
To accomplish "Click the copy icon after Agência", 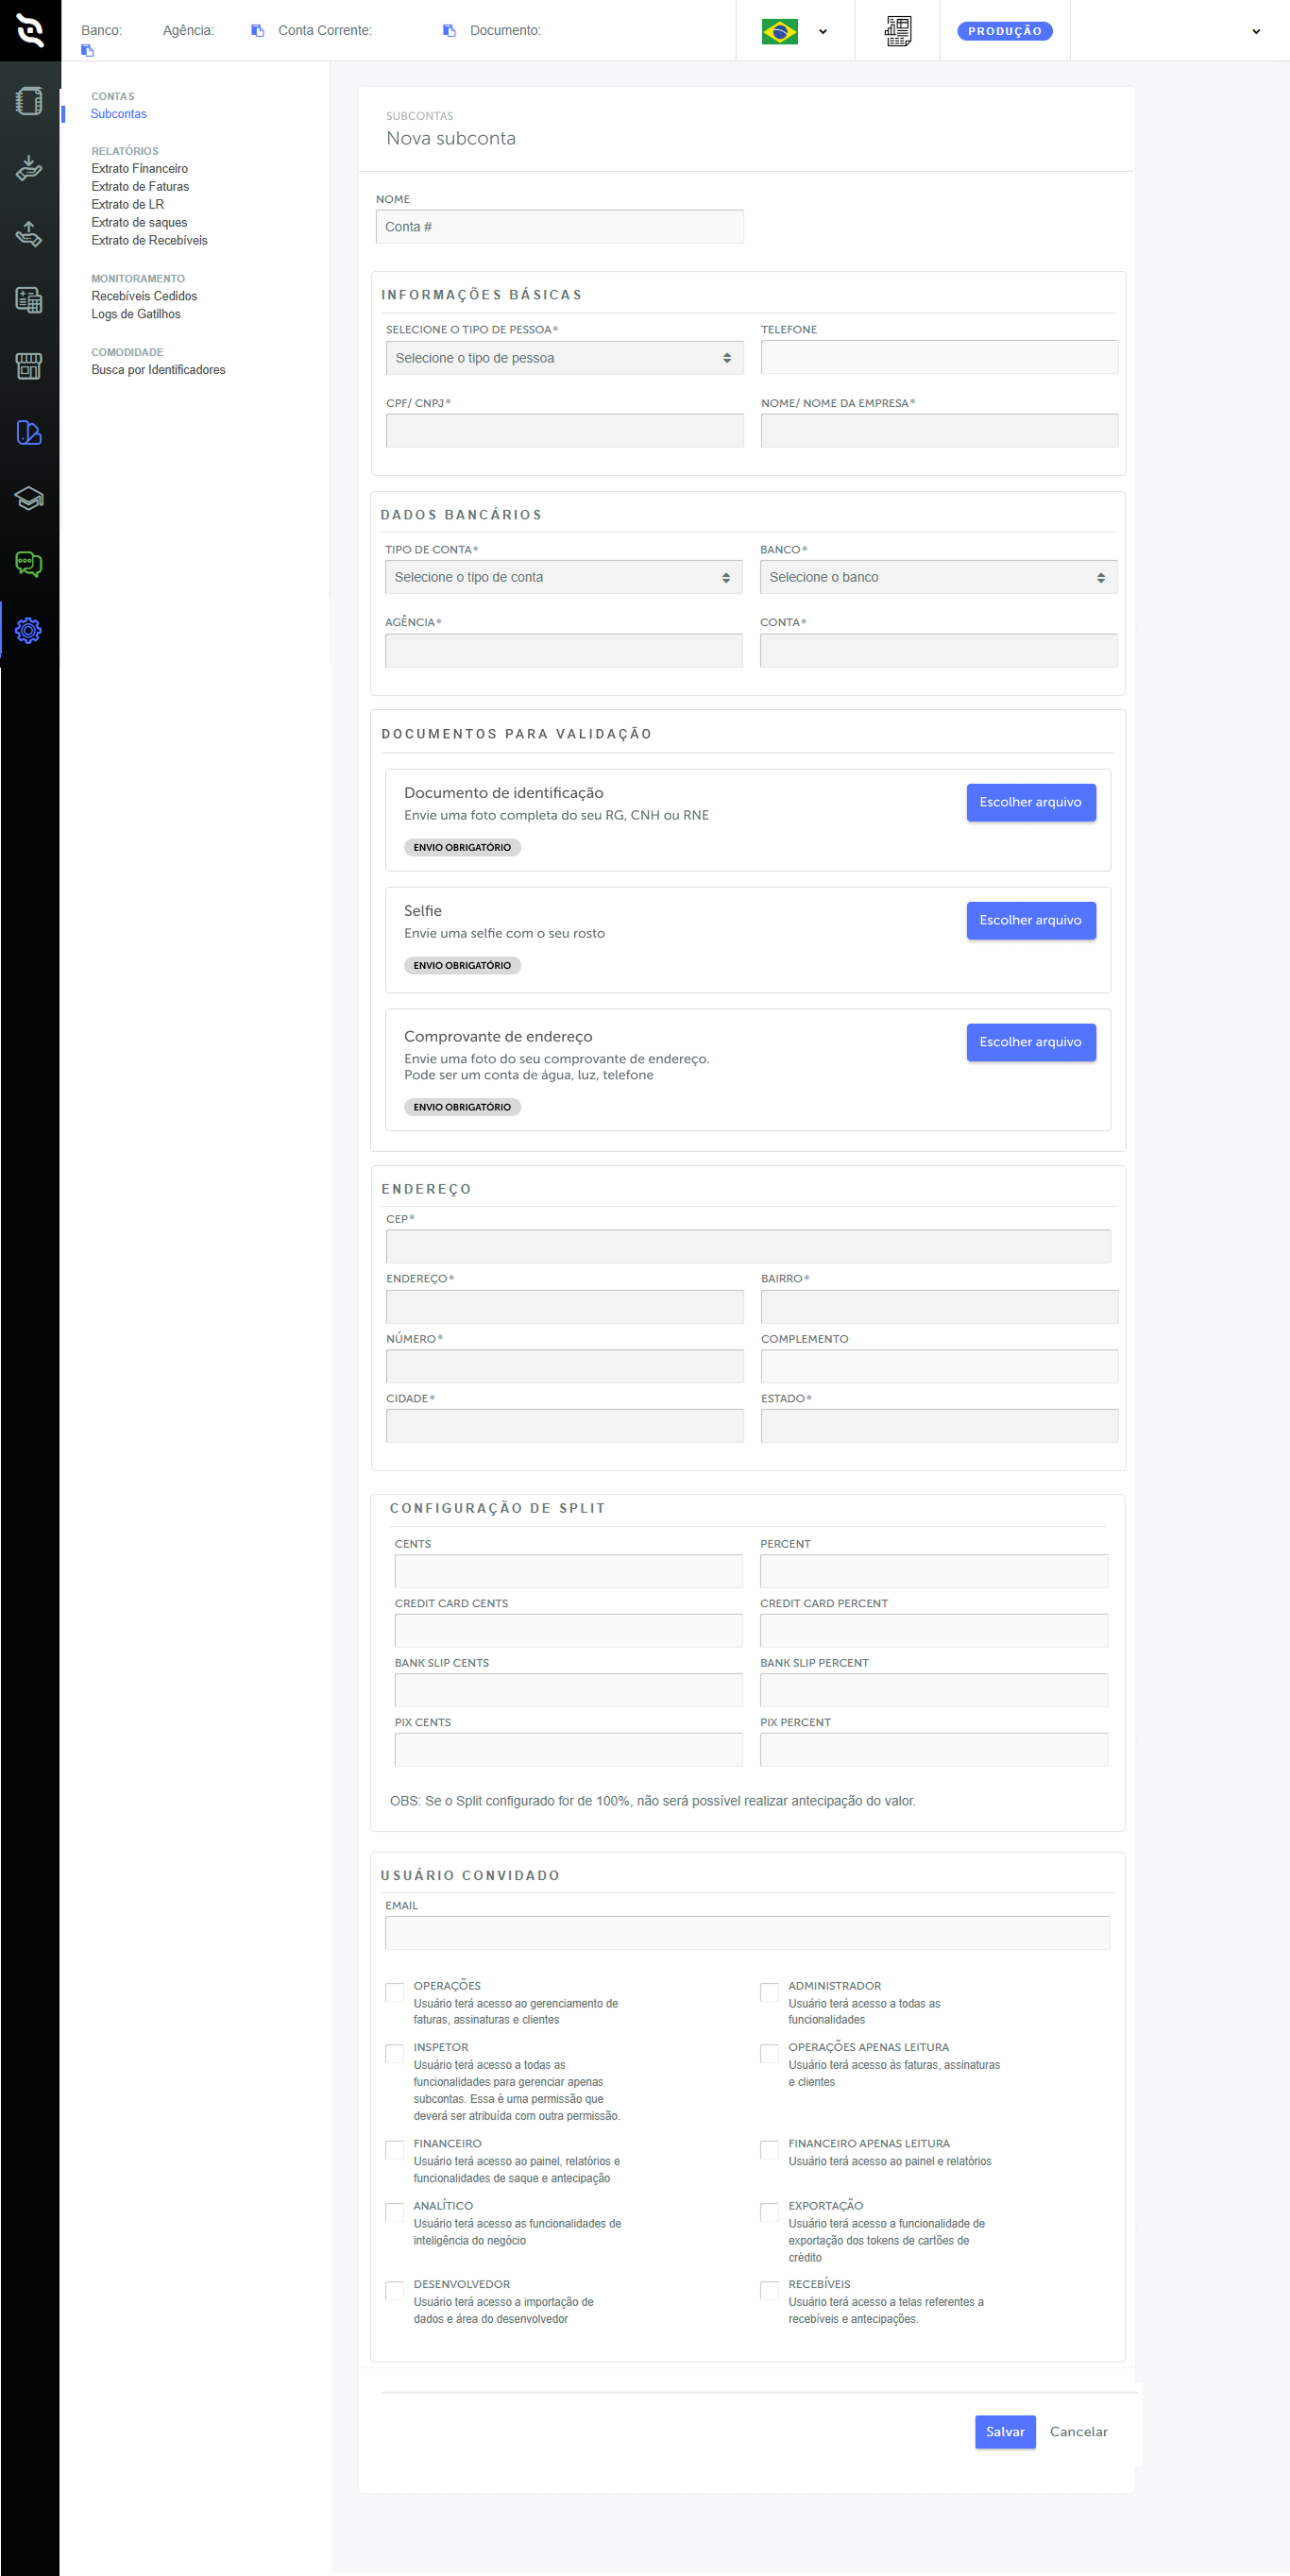I will point(257,31).
